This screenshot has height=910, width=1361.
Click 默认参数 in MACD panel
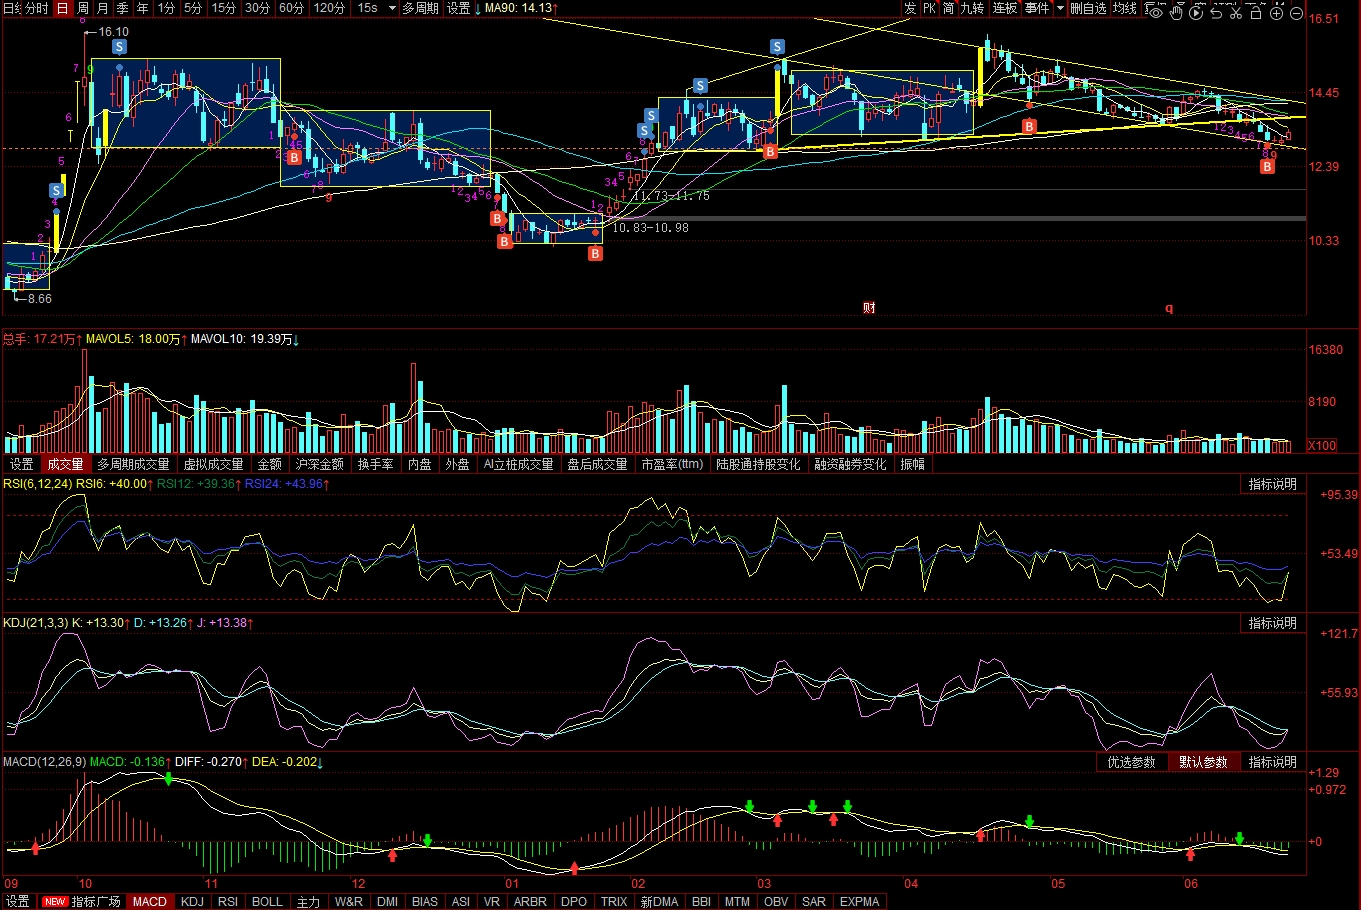(x=1203, y=762)
